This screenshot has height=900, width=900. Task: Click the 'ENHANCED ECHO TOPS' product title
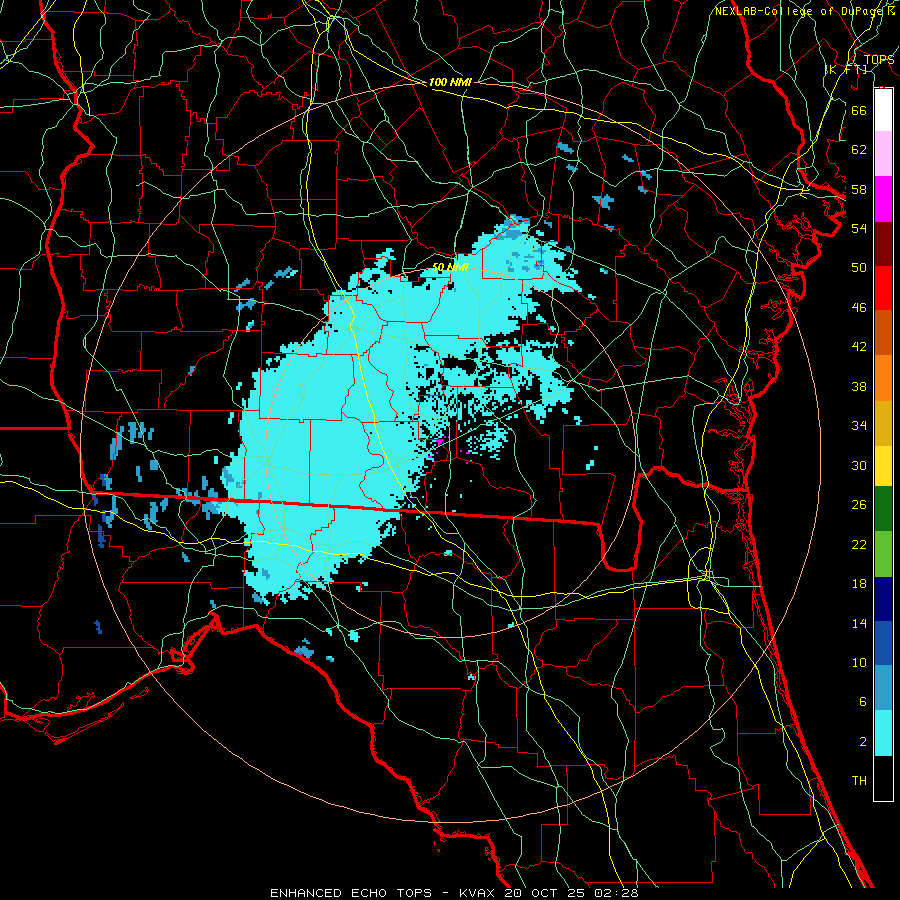[x=351, y=893]
